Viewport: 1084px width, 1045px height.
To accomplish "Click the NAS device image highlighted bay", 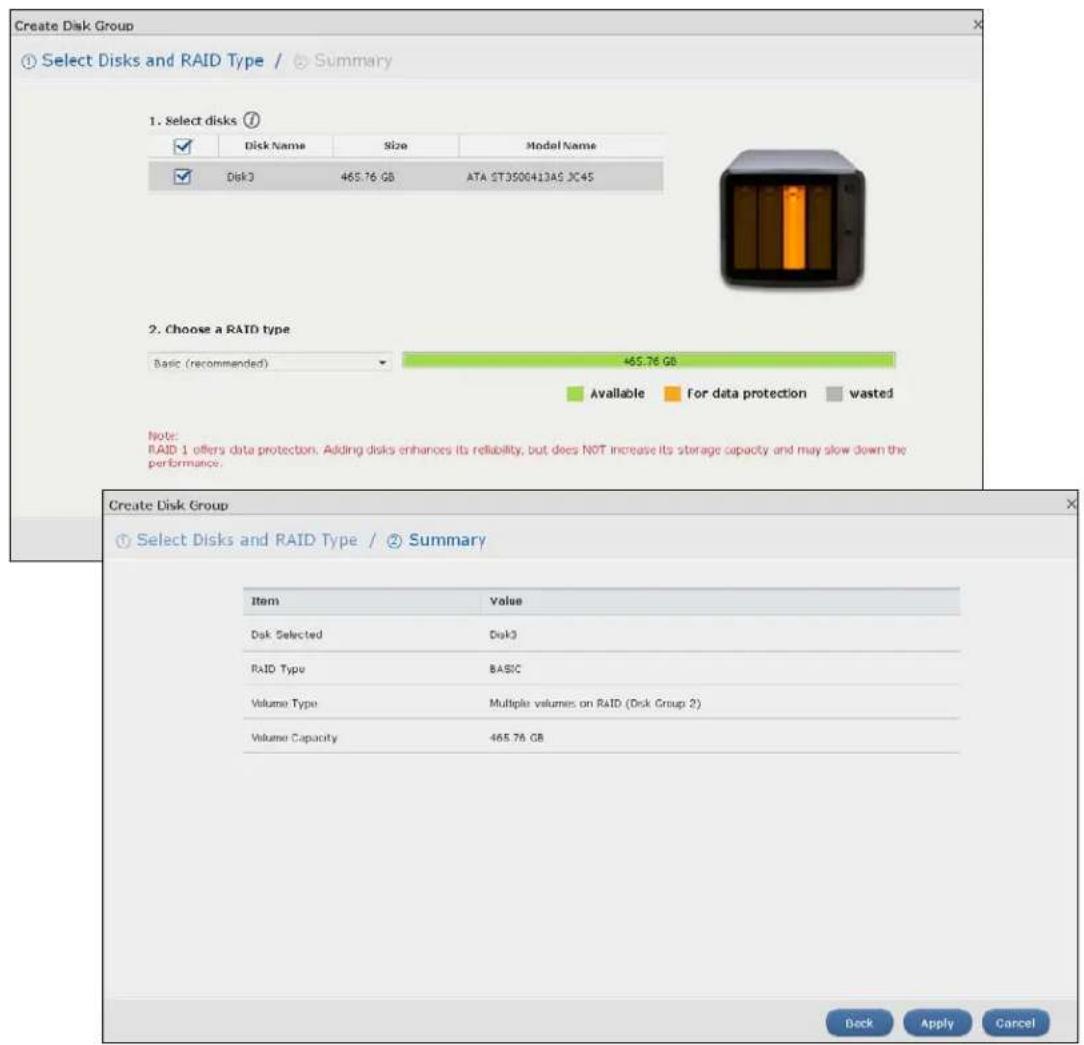I will coord(794,227).
